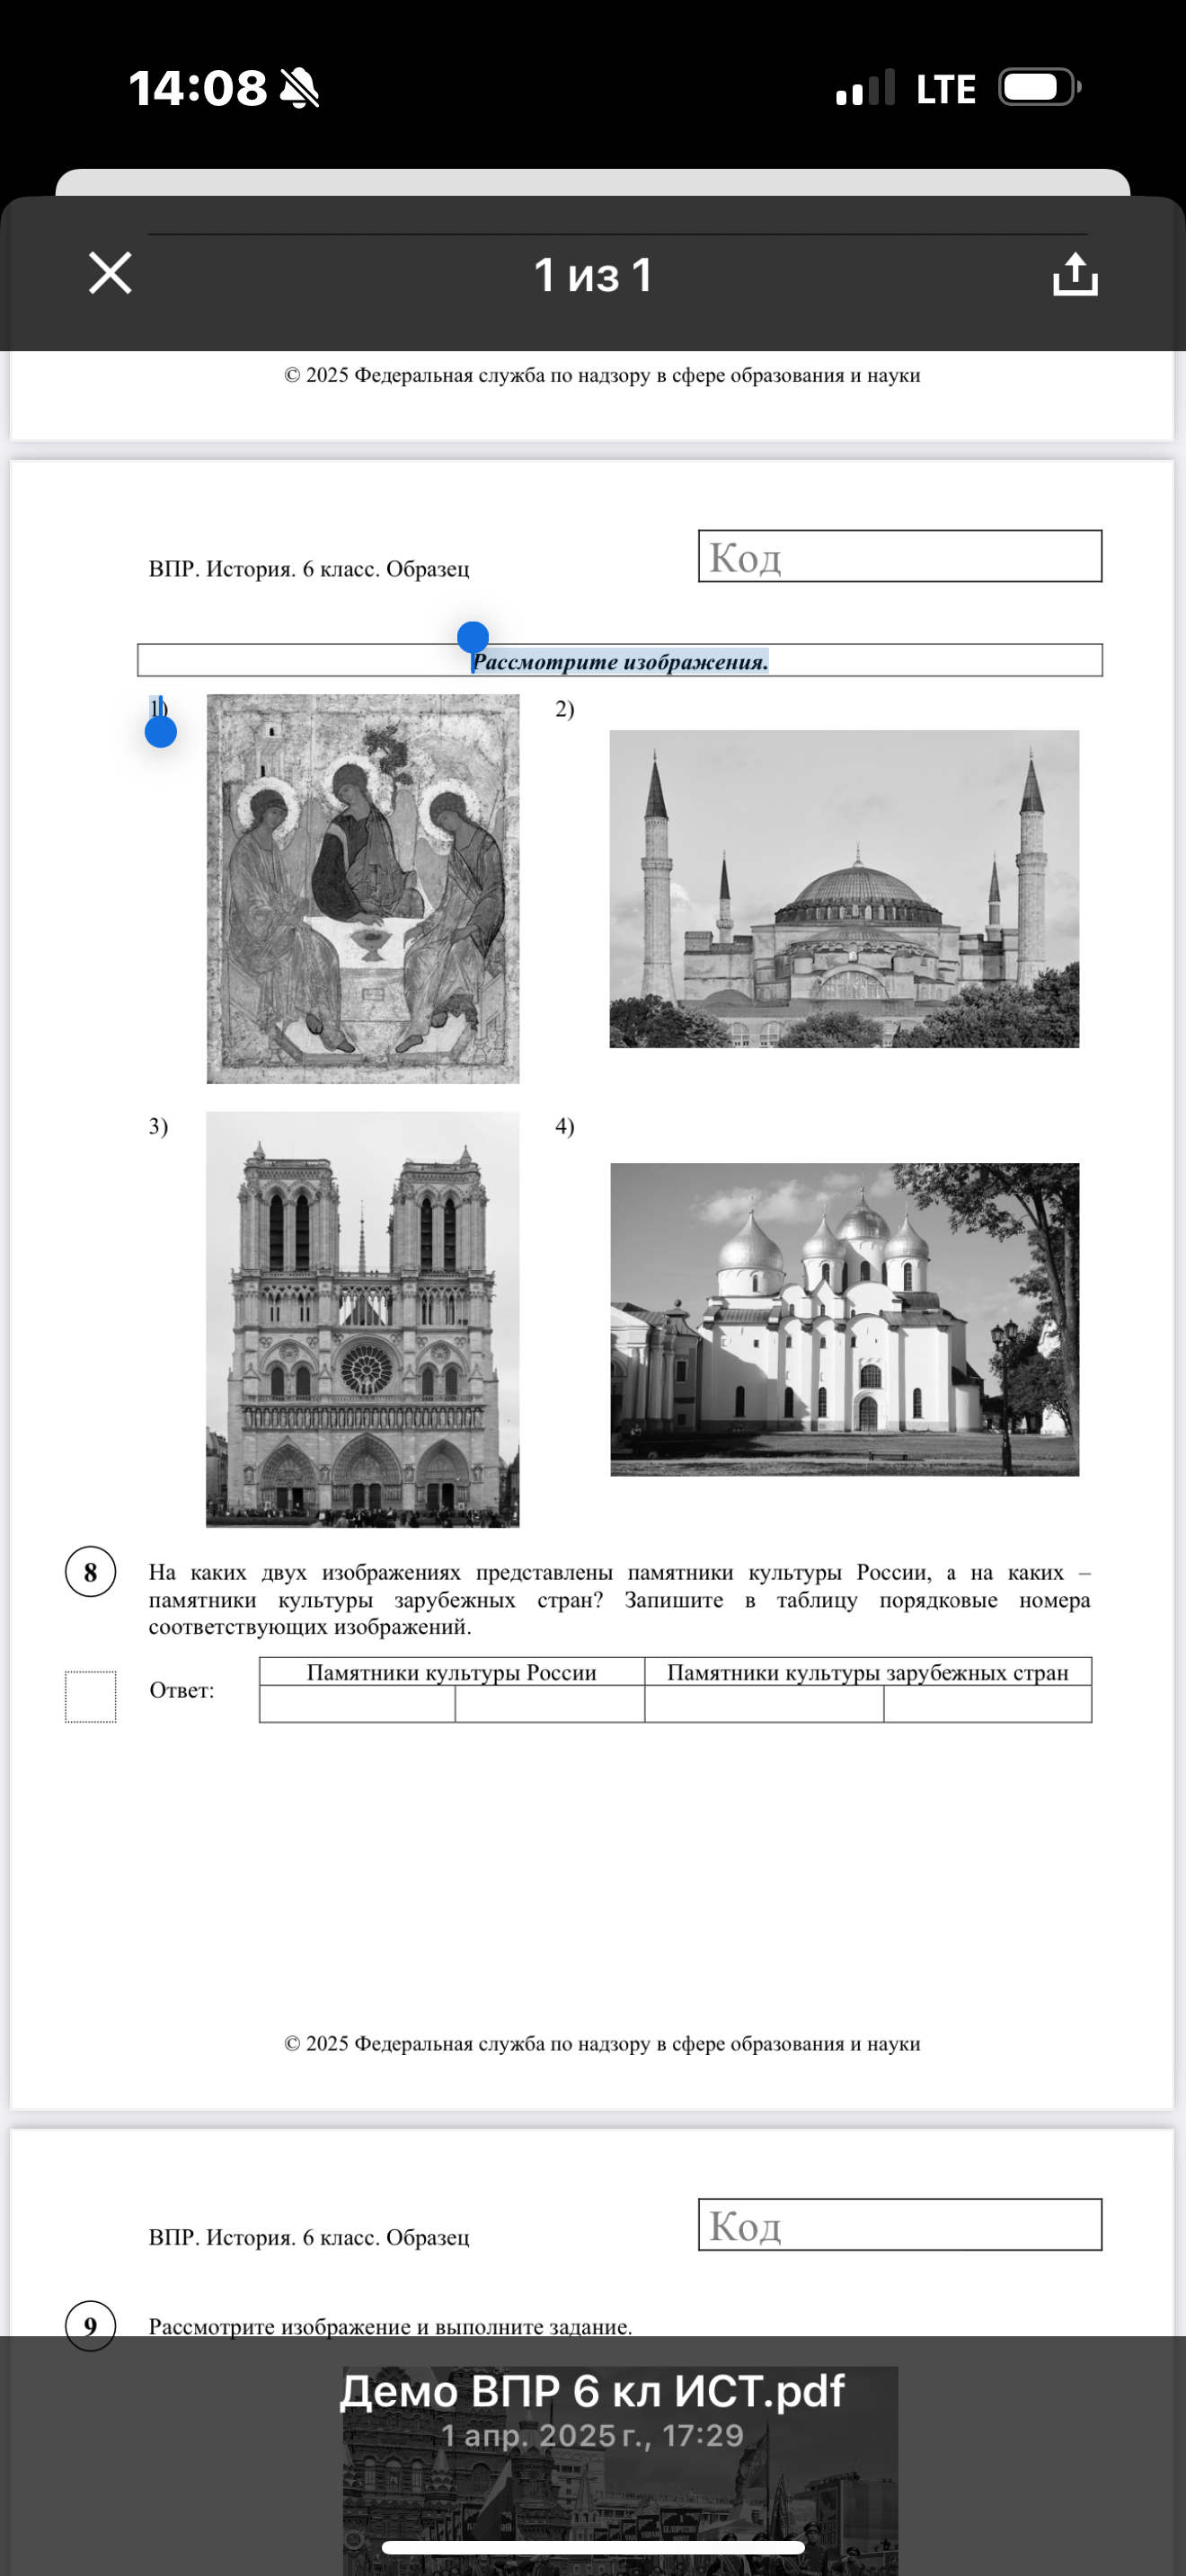The image size is (1186, 2576).
Task: Tap the silent mode bell icon
Action: [299, 88]
